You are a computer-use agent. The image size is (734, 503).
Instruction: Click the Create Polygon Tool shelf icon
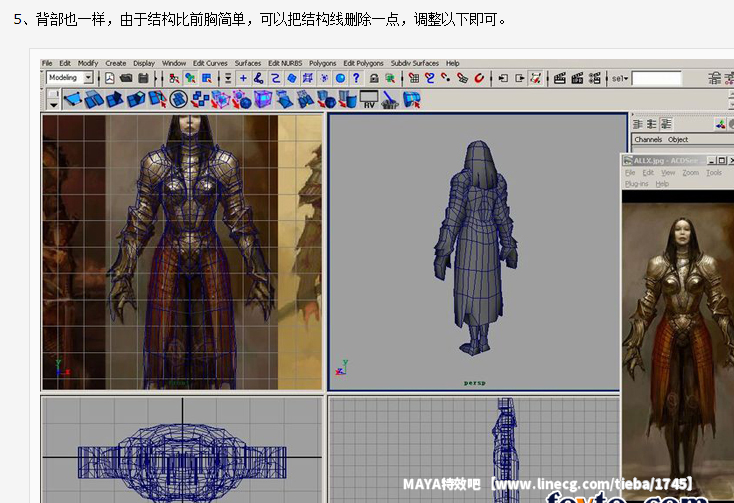click(73, 99)
